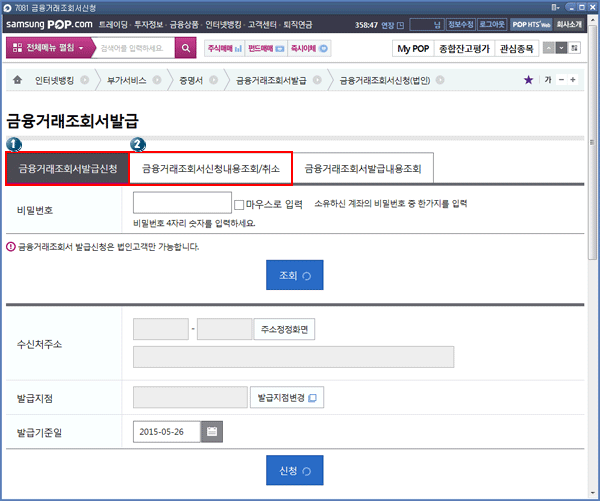The width and height of the screenshot is (600, 501).
Task: Add page to favorites with star icon
Action: [x=528, y=80]
